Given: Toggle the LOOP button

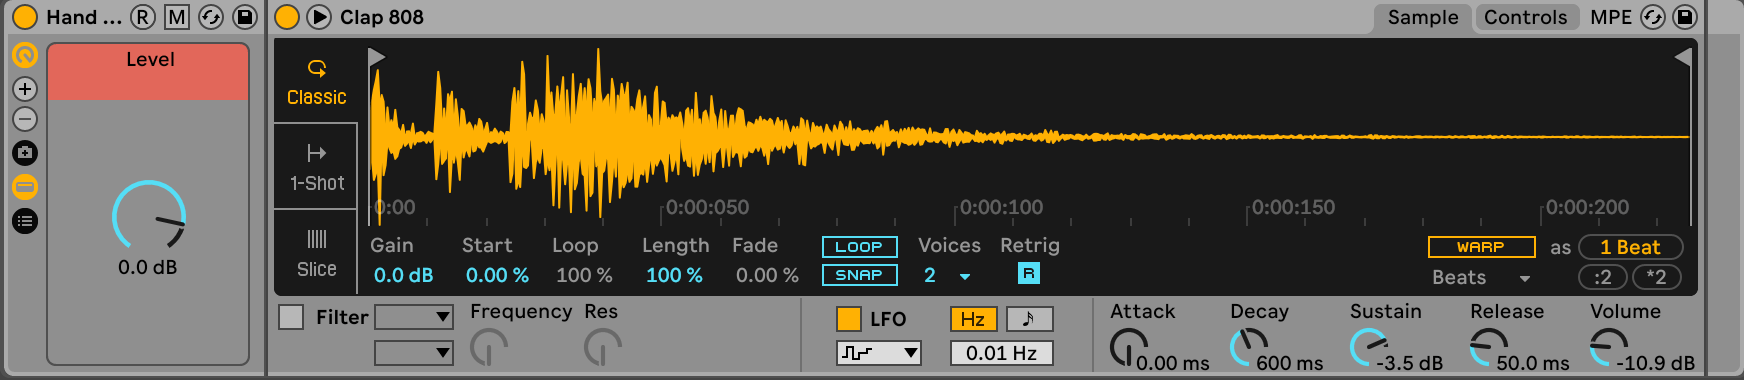Looking at the screenshot, I should pyautogui.click(x=860, y=247).
